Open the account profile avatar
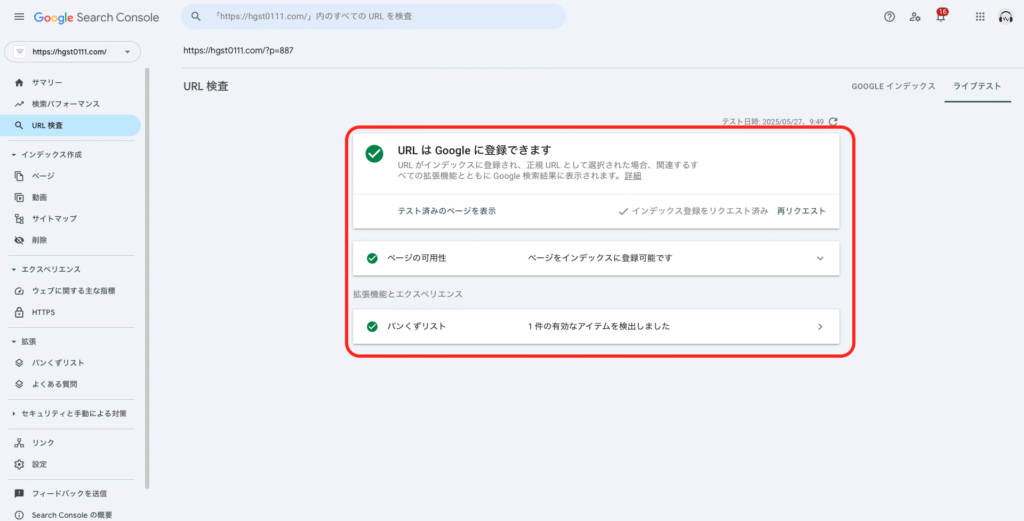The height and width of the screenshot is (521, 1024). pos(1006,17)
